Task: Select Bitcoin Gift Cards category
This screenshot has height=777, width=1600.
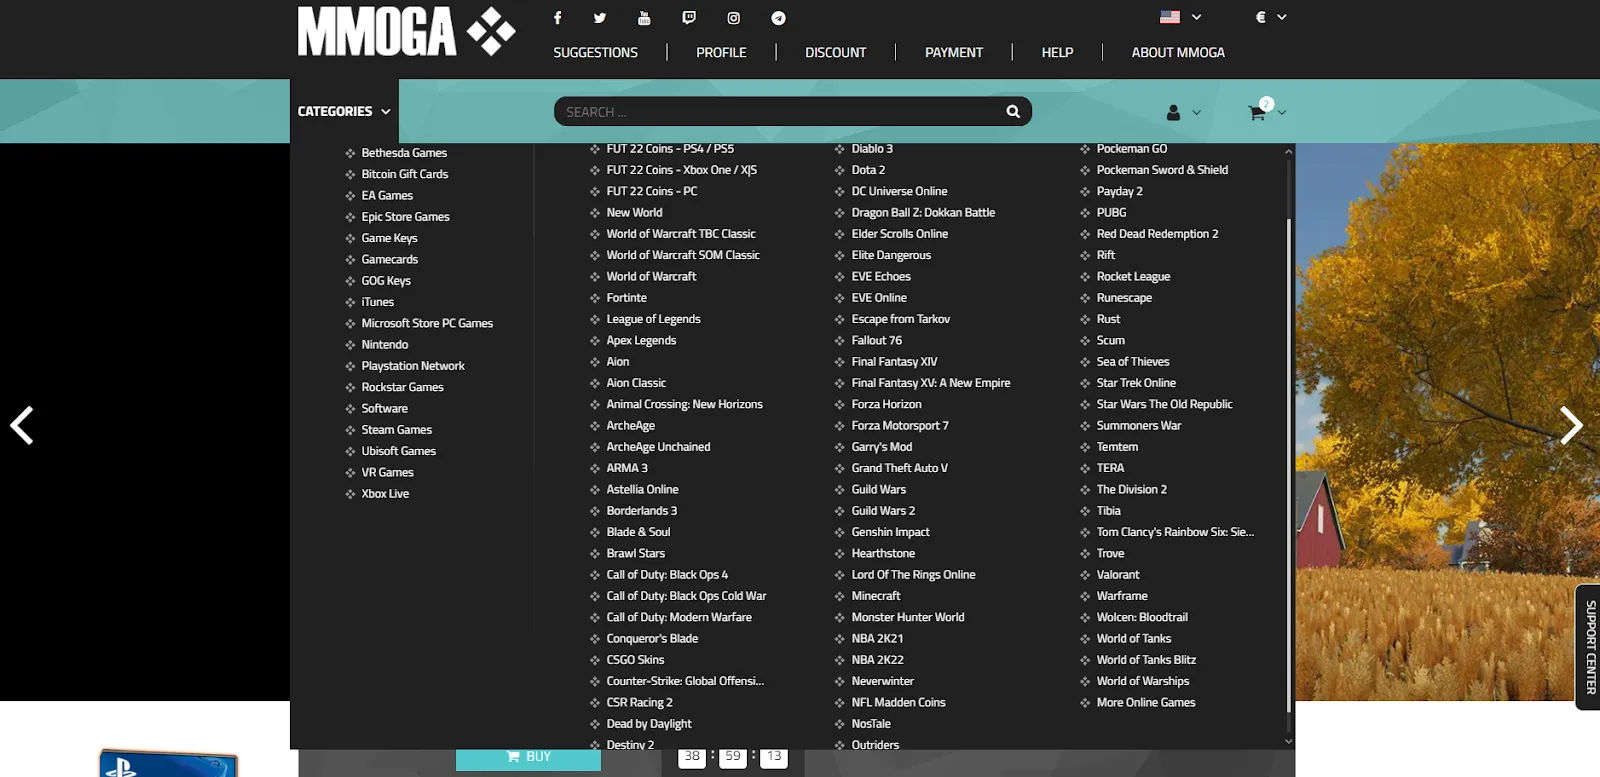Action: point(405,174)
